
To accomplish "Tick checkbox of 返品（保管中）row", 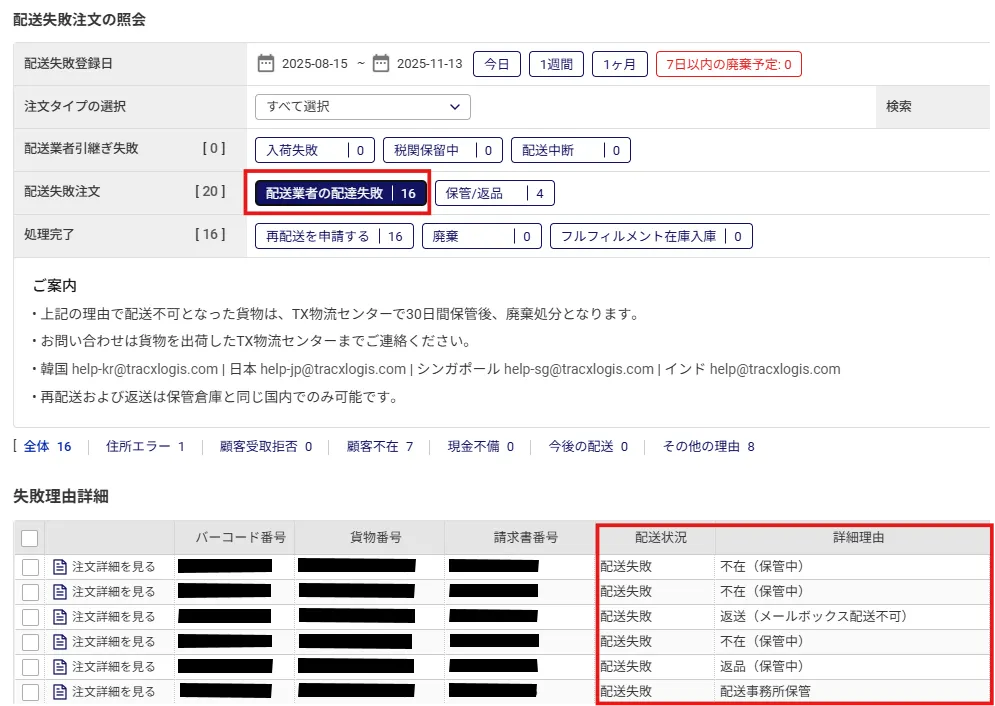I will pyautogui.click(x=30, y=667).
